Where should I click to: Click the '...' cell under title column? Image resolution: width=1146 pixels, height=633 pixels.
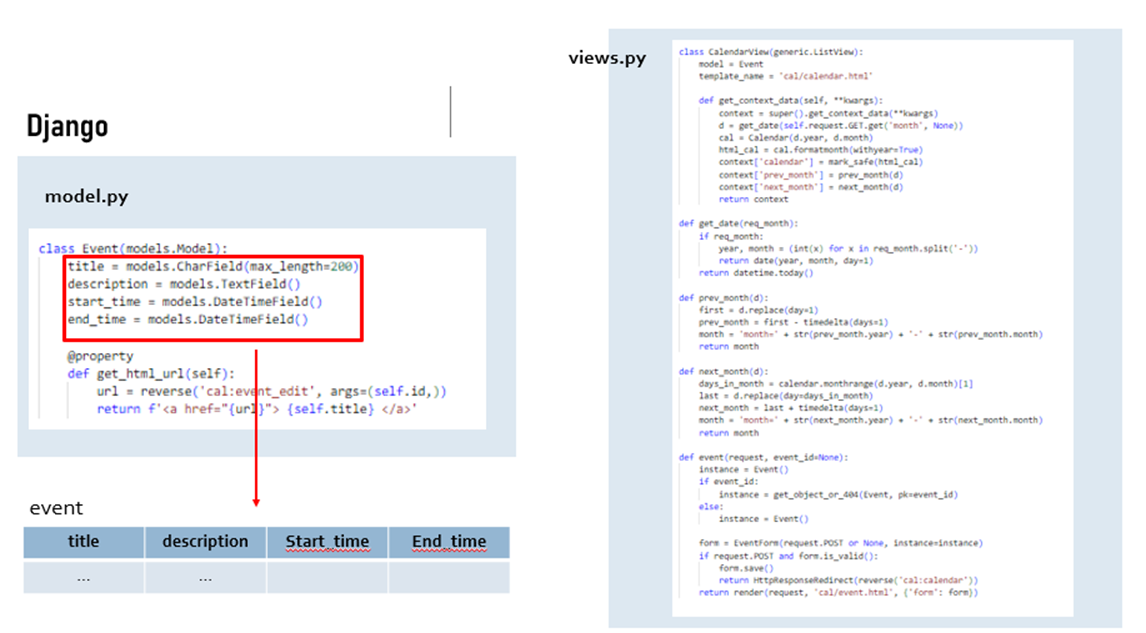coord(83,577)
